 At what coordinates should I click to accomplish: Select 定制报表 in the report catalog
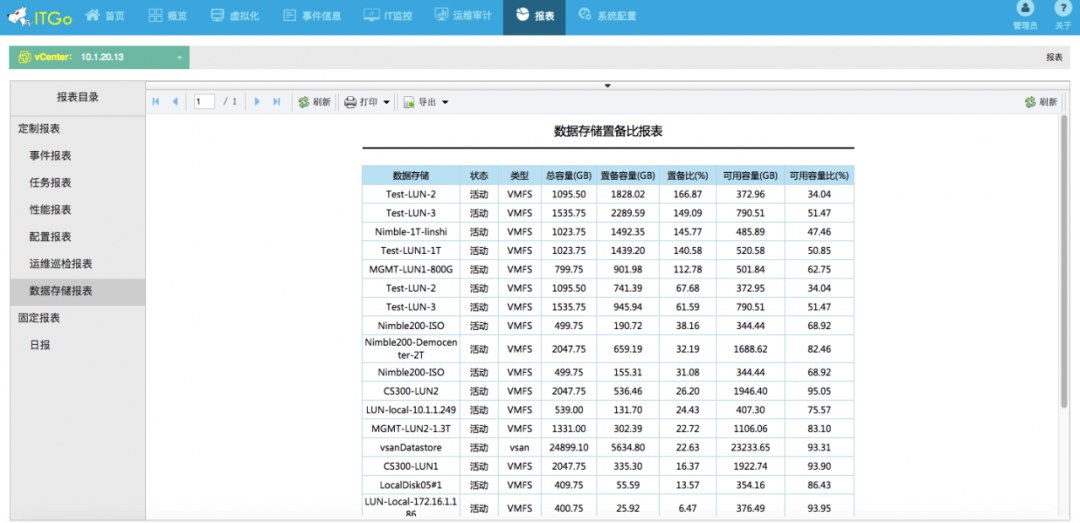click(x=39, y=129)
